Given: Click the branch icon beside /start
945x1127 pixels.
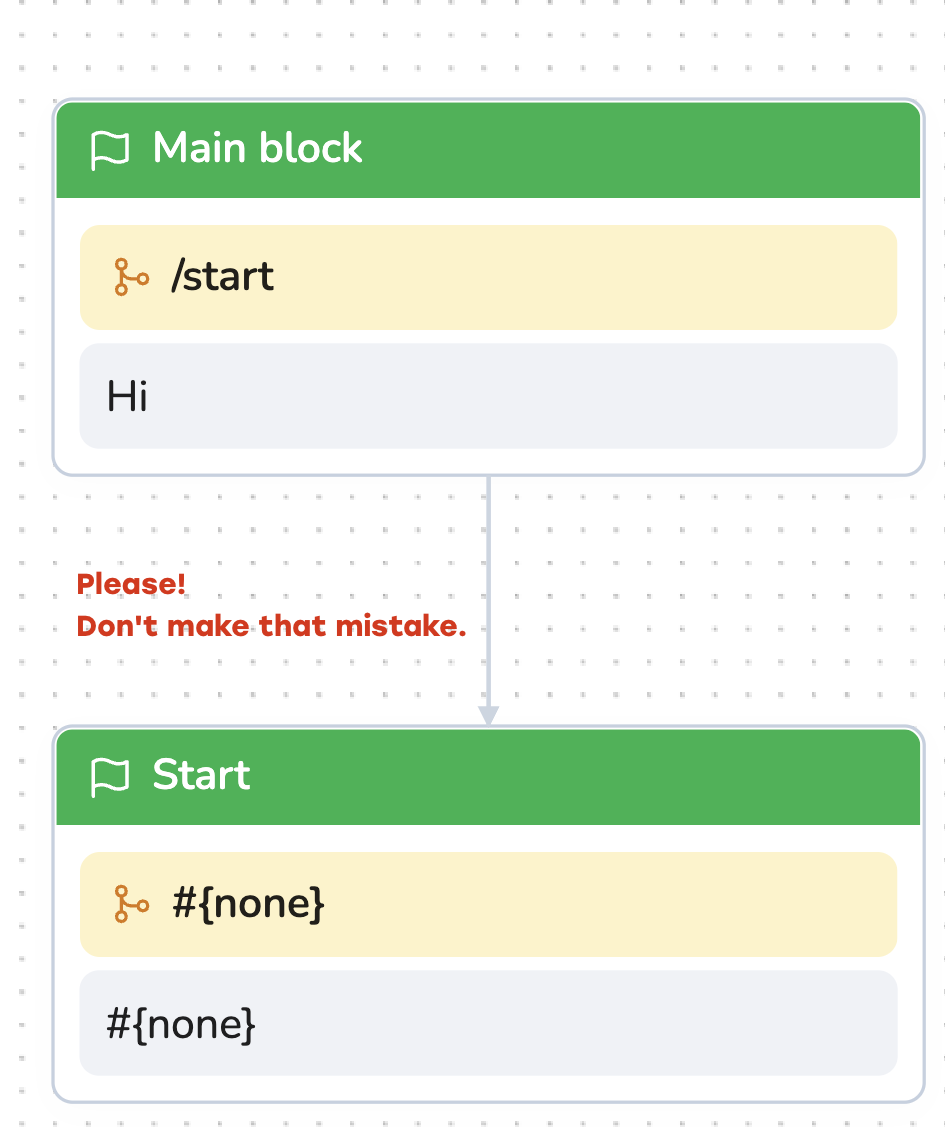Looking at the screenshot, I should tap(131, 277).
